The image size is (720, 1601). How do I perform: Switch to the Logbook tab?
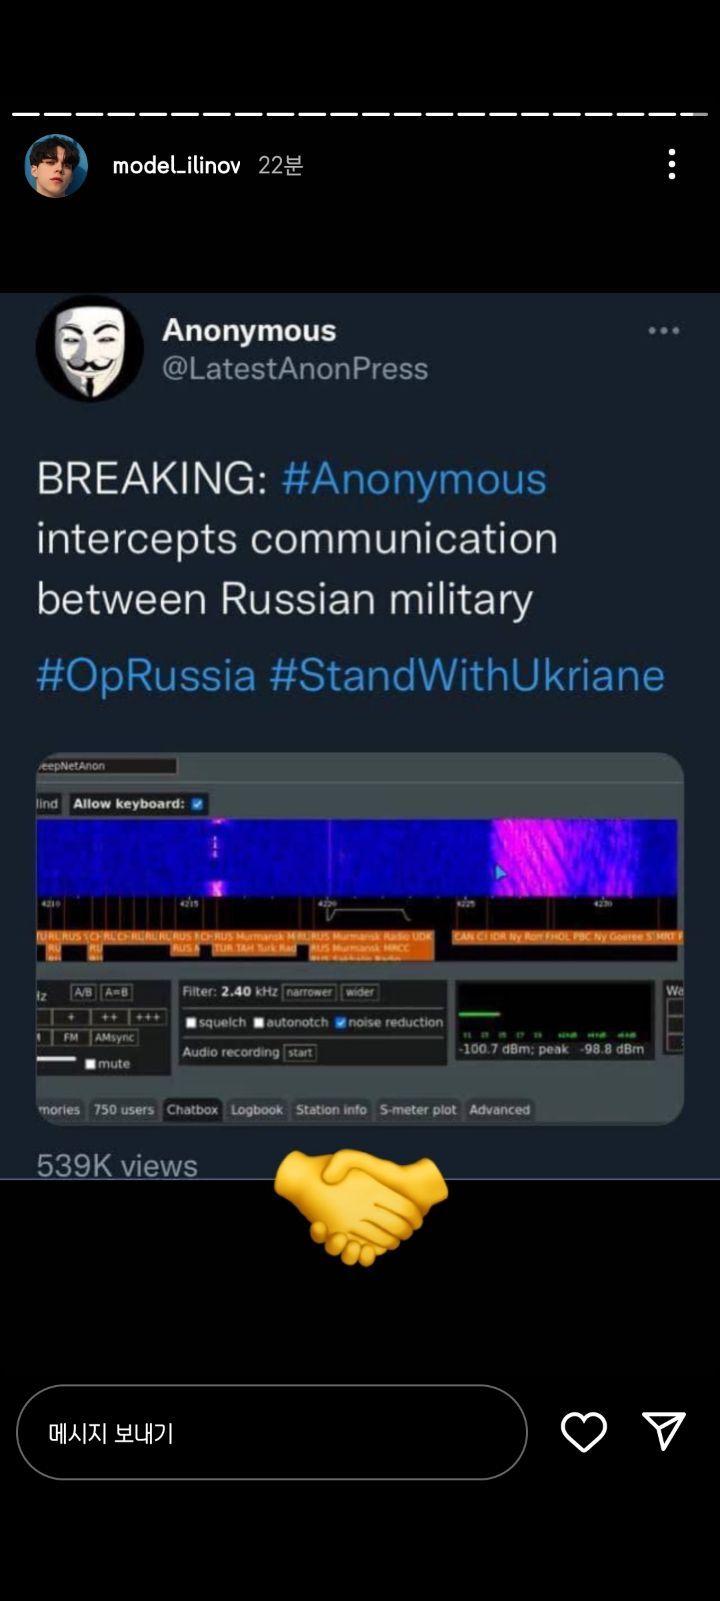pyautogui.click(x=257, y=1110)
